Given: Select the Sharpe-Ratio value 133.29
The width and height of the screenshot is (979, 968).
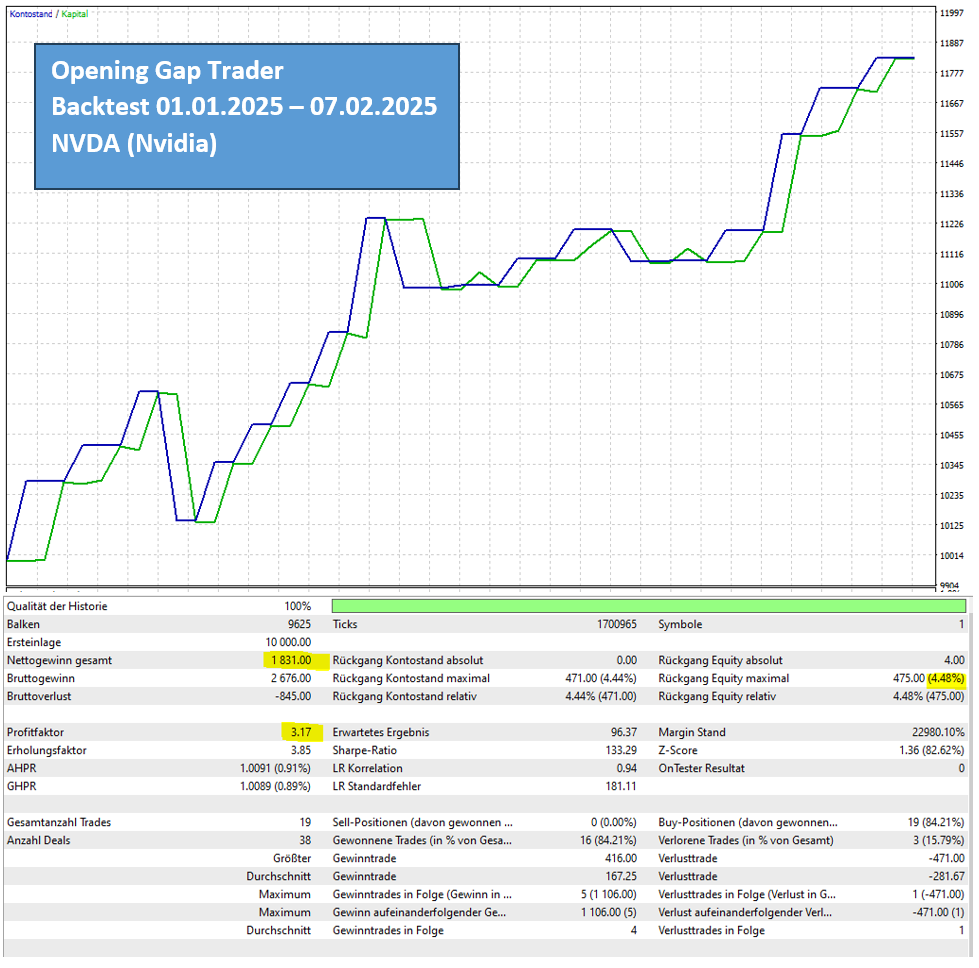Looking at the screenshot, I should 621,751.
